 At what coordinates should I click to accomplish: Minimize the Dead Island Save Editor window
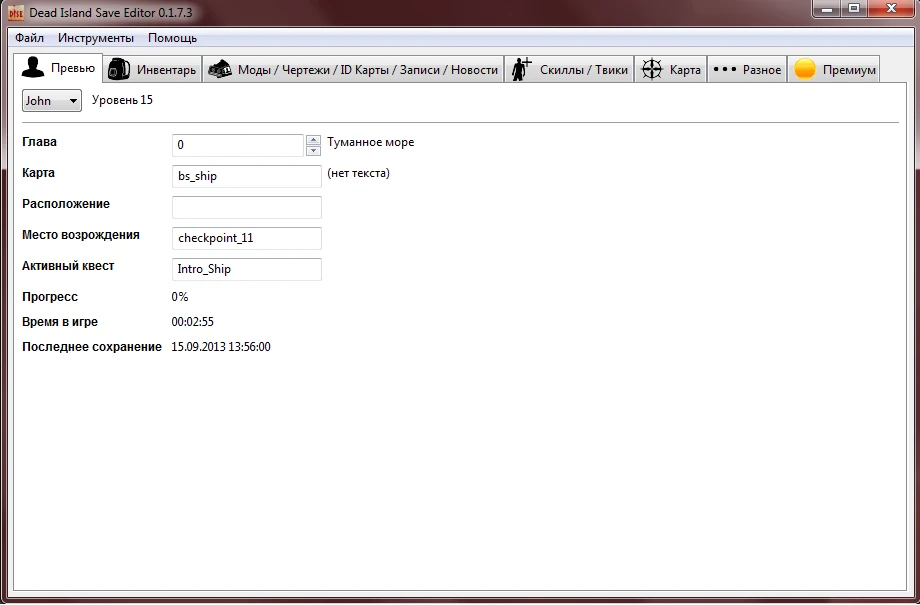tap(827, 9)
